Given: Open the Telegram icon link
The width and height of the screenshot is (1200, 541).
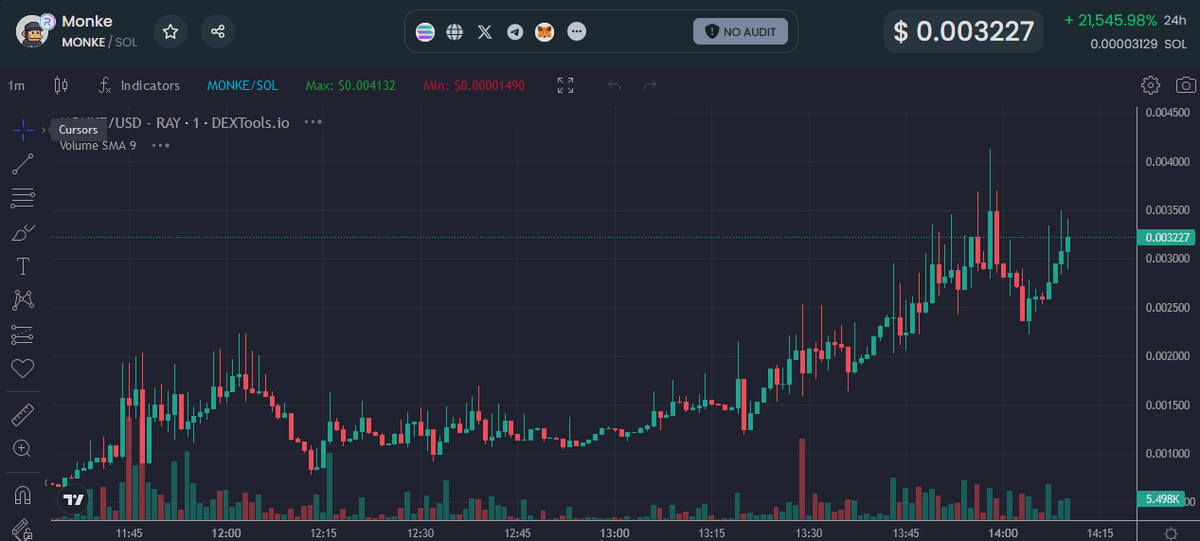Looking at the screenshot, I should click(515, 32).
